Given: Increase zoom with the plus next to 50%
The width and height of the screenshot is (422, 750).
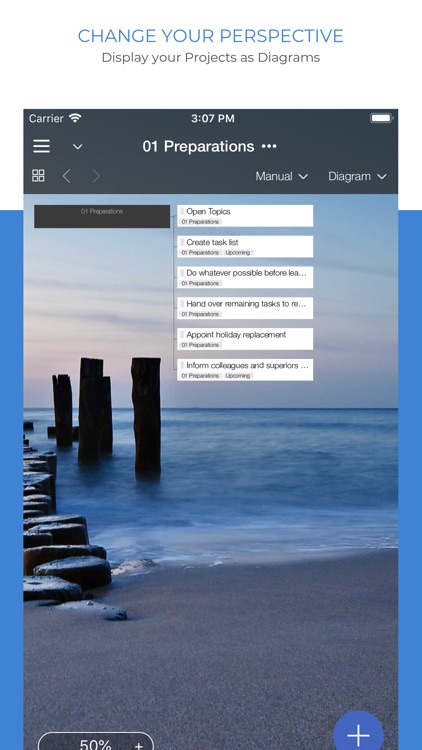Looking at the screenshot, I should click(139, 745).
